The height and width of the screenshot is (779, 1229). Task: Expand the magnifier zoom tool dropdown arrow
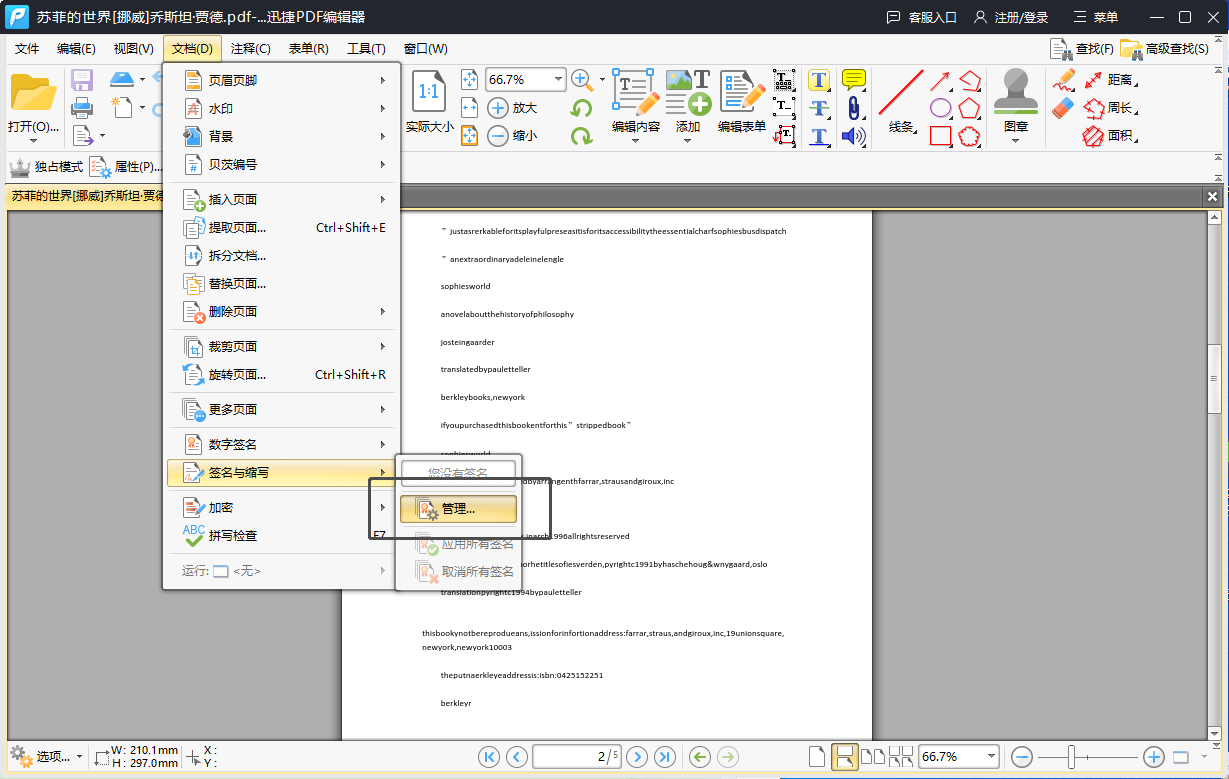(x=602, y=80)
